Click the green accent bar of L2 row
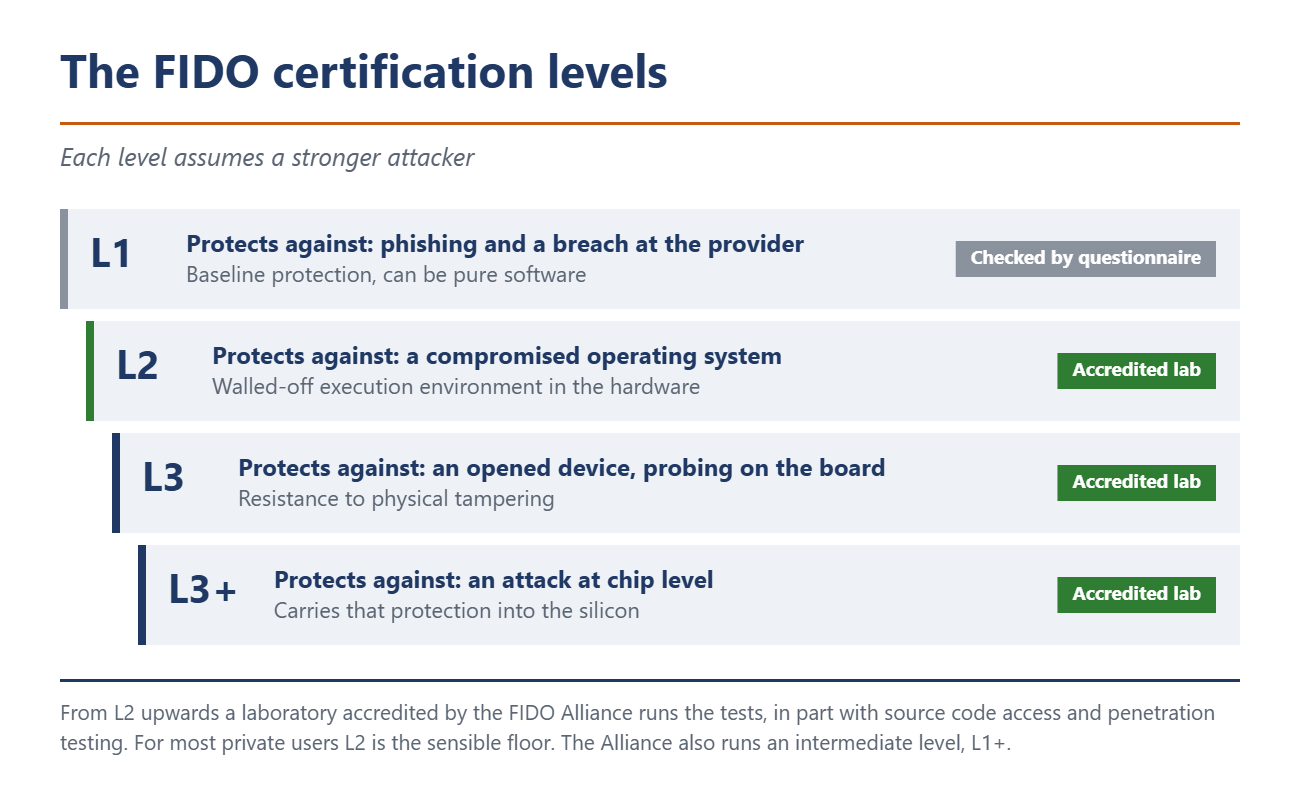 [90, 371]
